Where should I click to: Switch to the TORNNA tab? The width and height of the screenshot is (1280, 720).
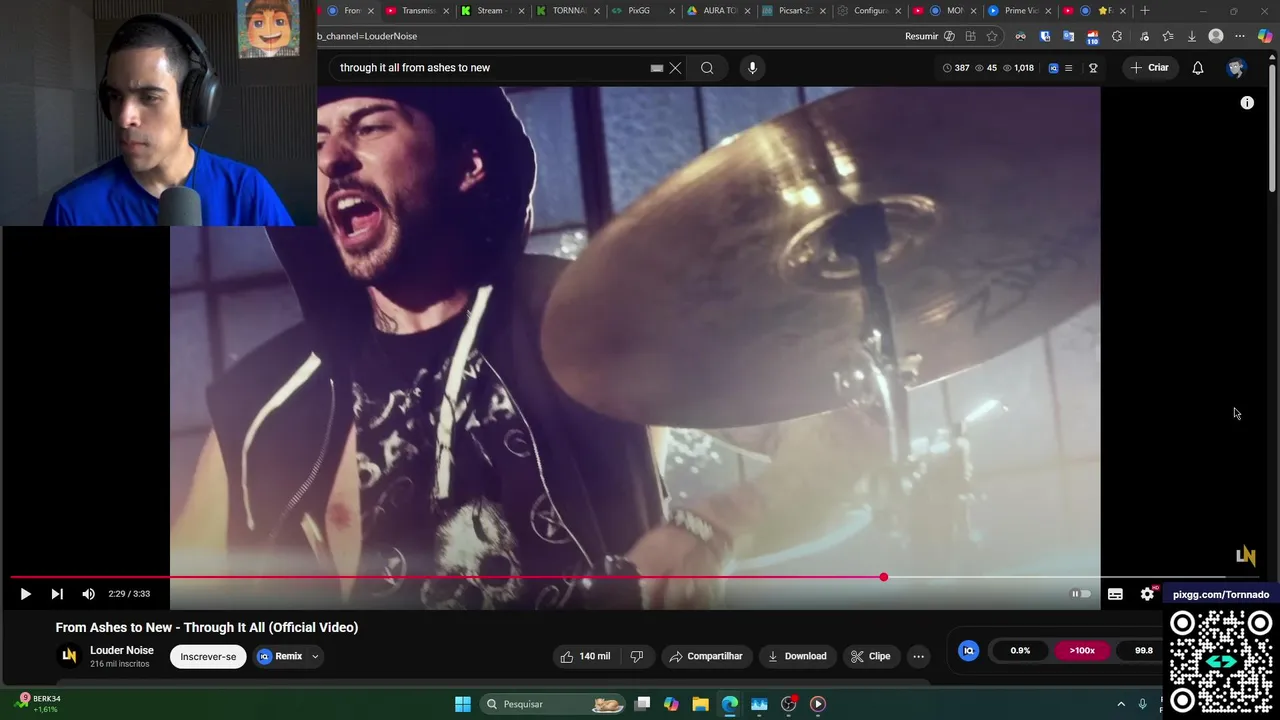[566, 11]
